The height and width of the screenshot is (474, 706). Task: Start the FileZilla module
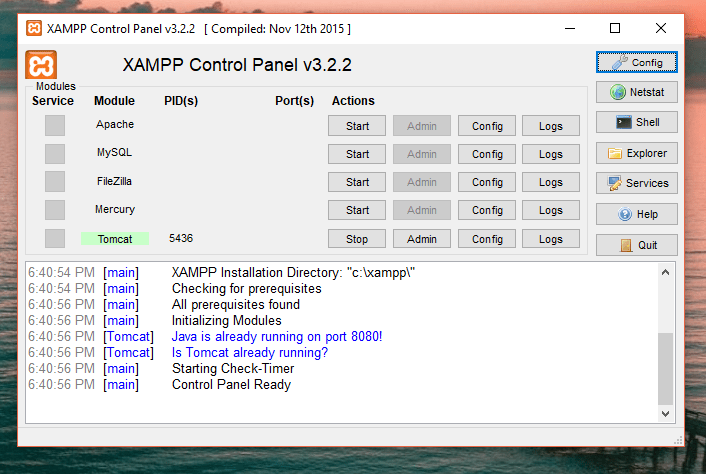coord(357,182)
